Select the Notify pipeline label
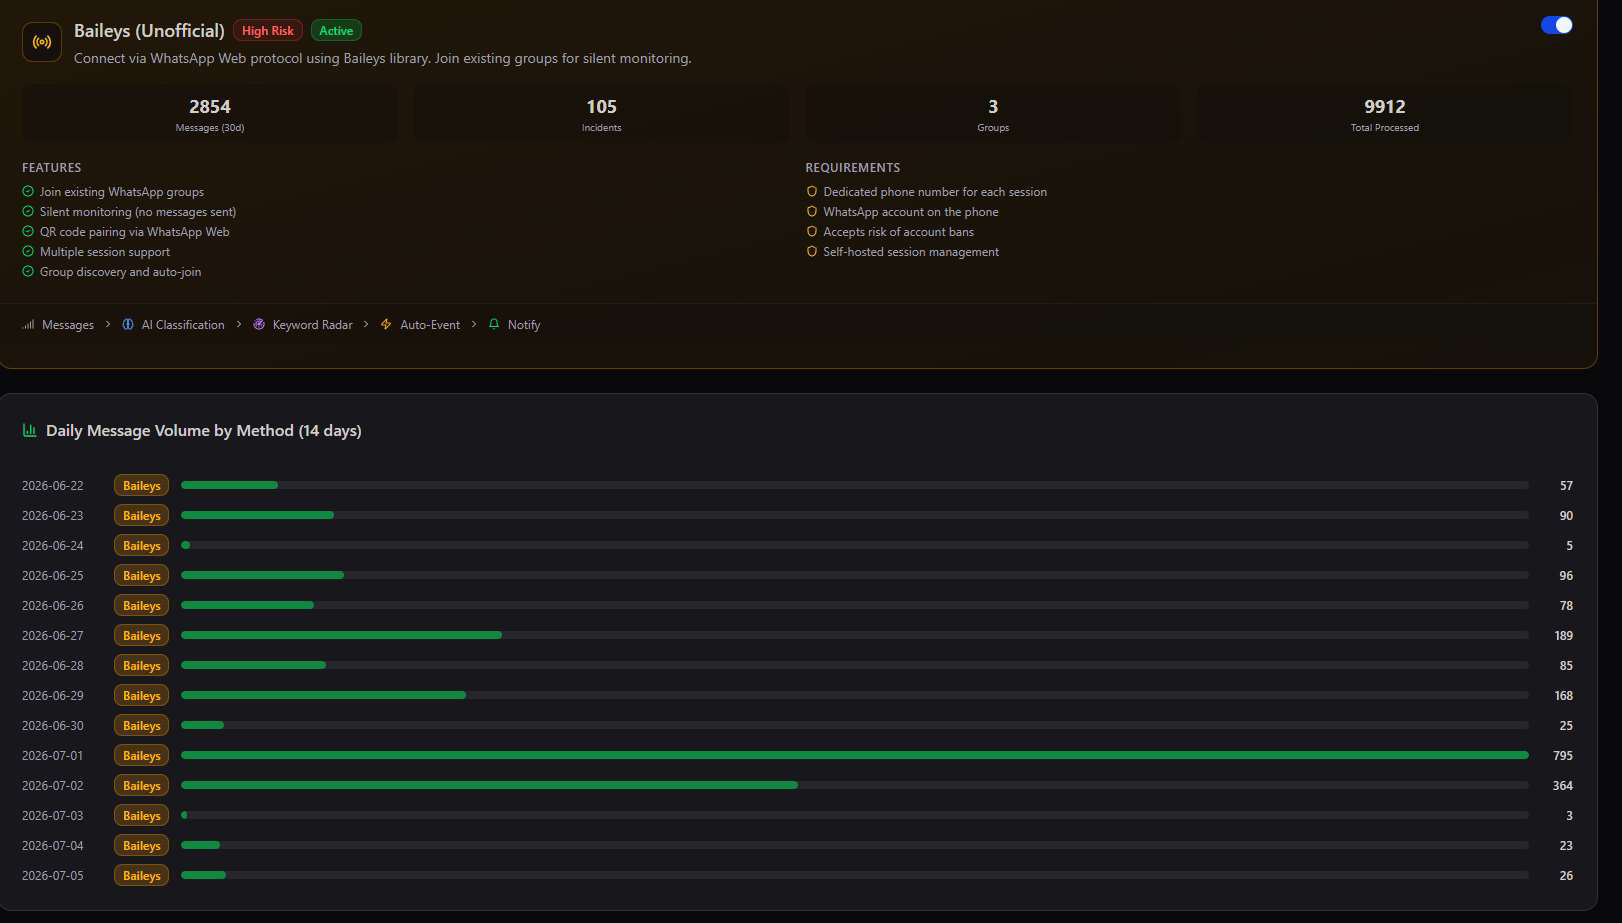The height and width of the screenshot is (923, 1622). [524, 325]
